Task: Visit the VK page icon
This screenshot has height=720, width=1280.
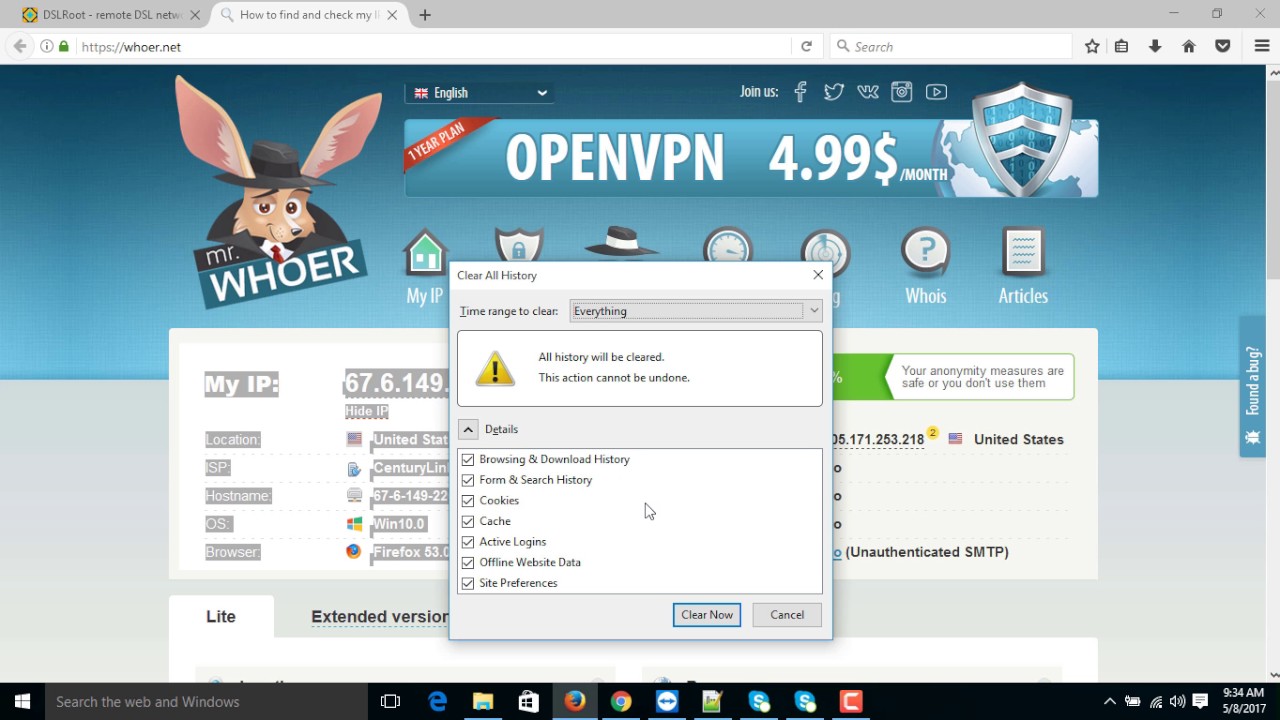Action: [868, 92]
